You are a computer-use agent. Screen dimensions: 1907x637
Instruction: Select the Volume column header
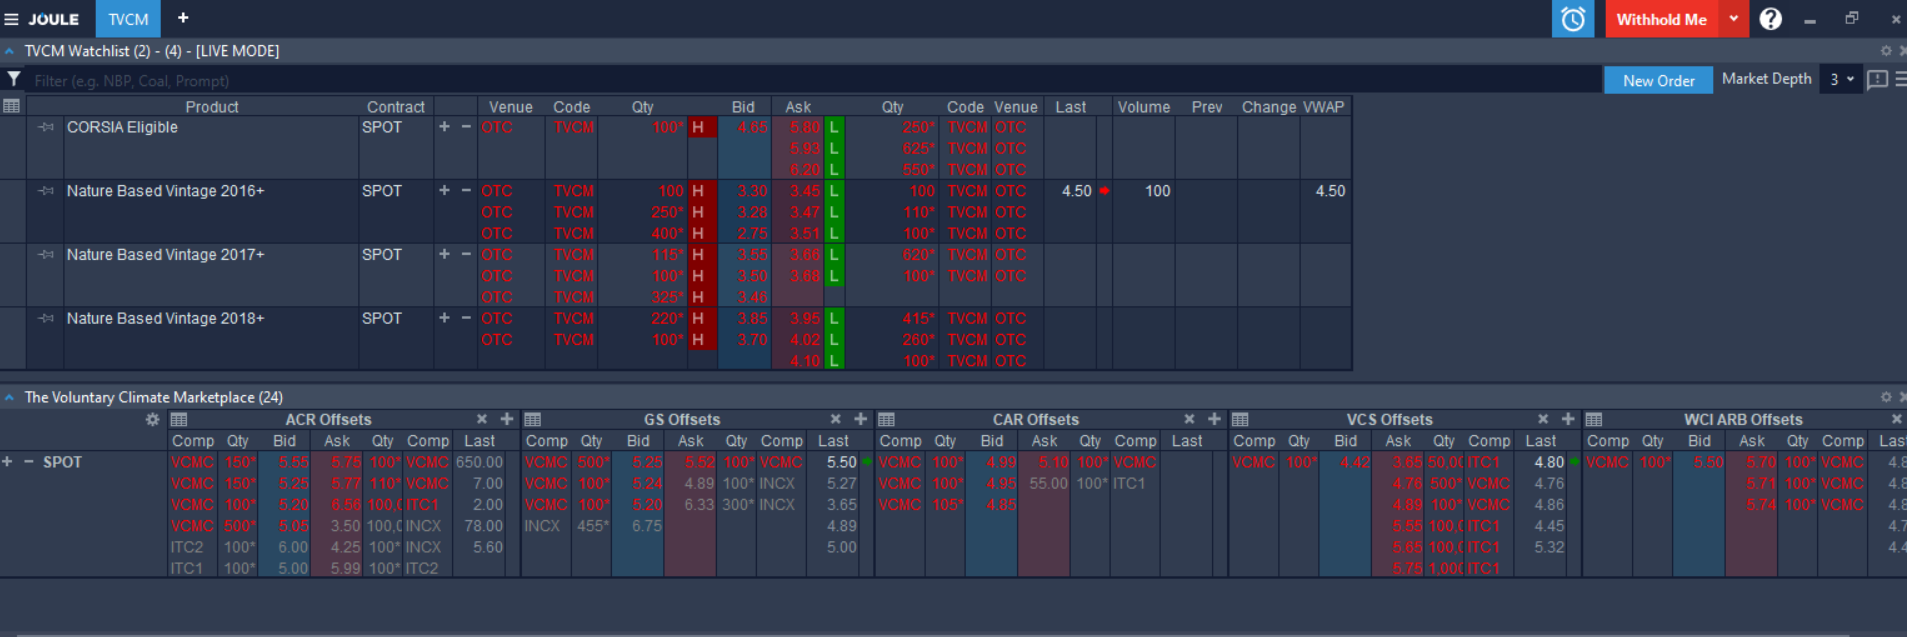click(1144, 107)
